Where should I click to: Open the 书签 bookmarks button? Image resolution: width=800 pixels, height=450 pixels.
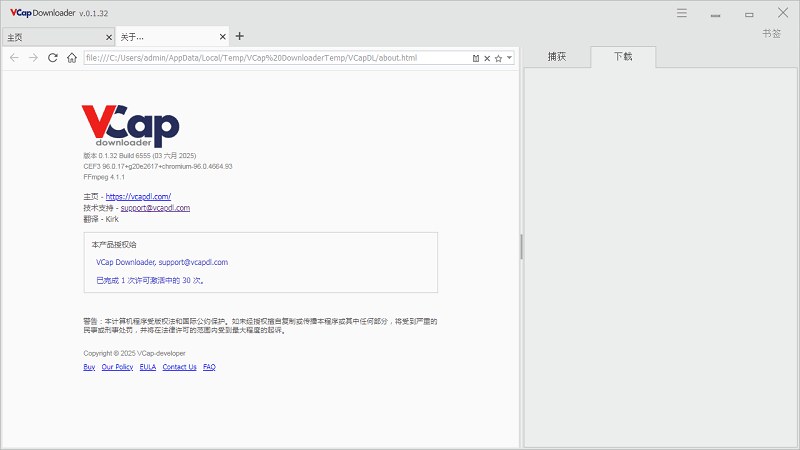[771, 33]
